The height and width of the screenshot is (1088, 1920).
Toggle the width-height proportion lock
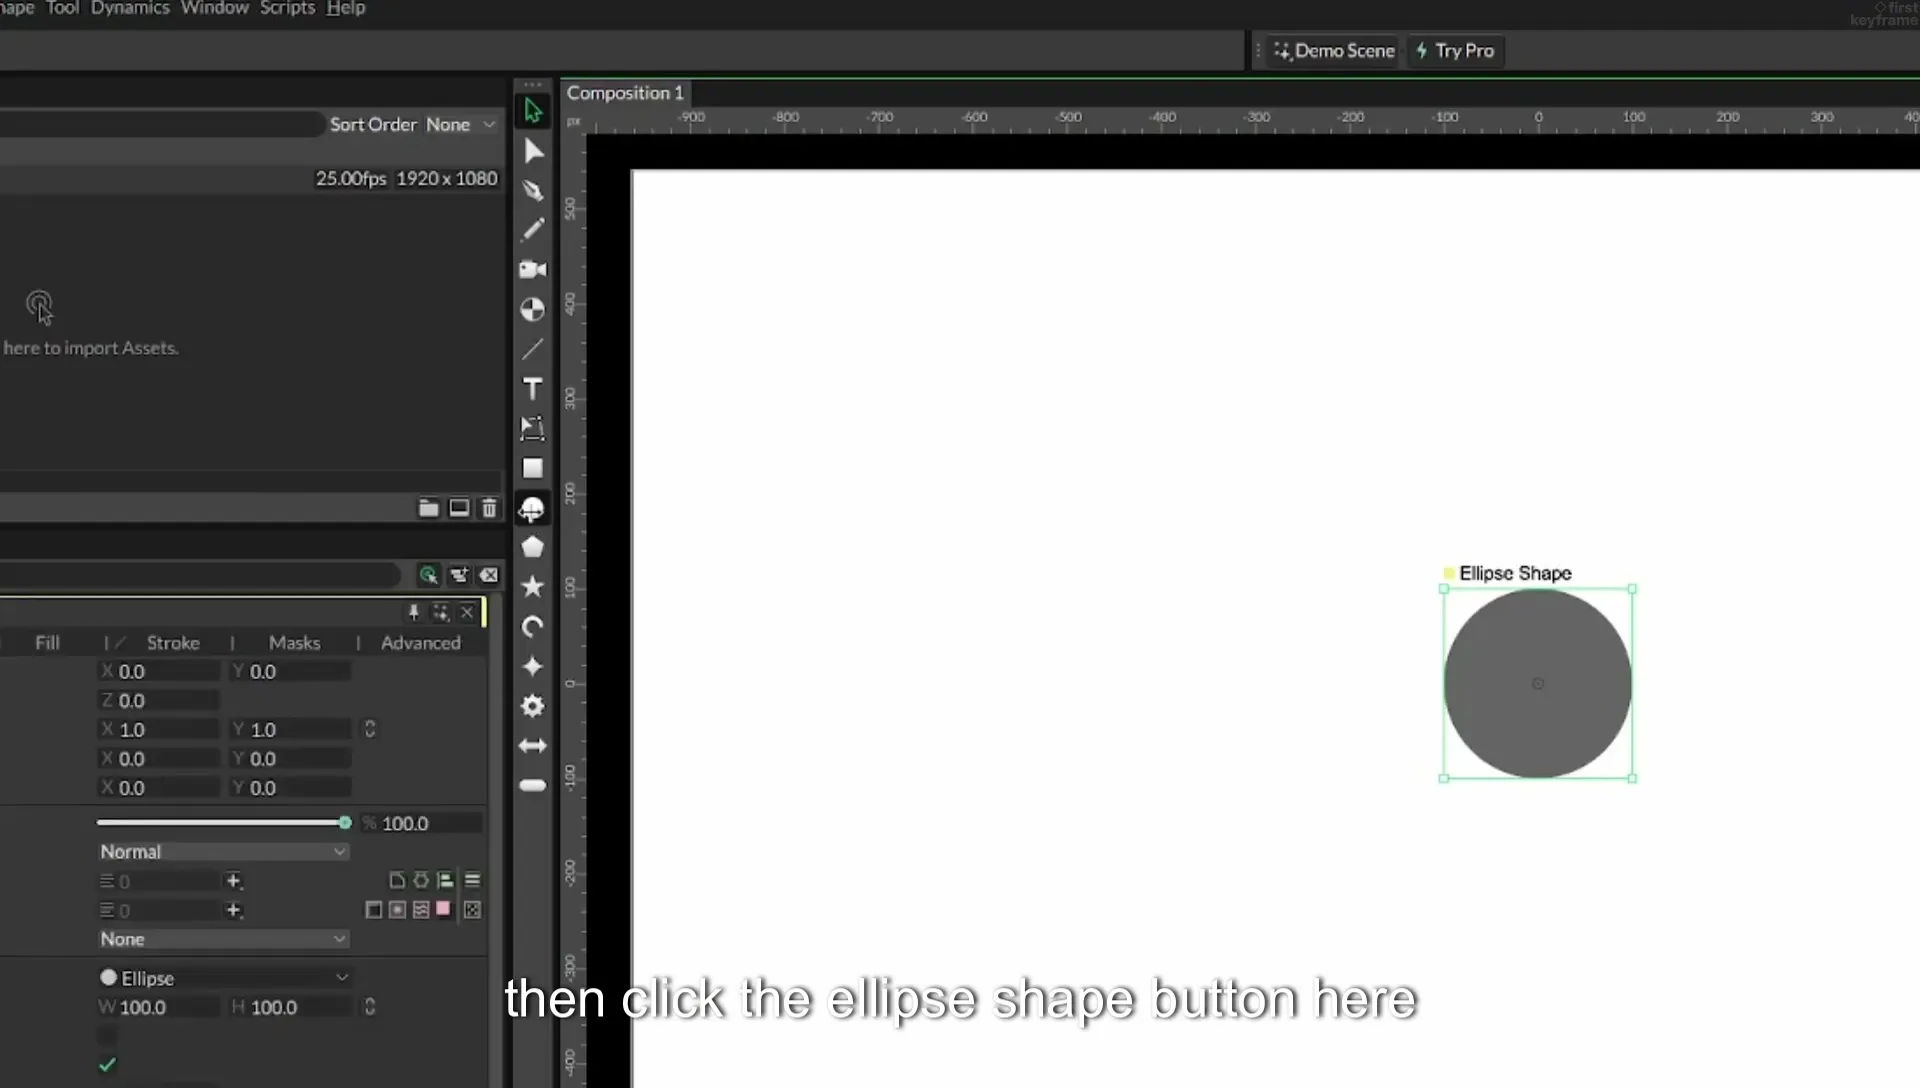[370, 1006]
